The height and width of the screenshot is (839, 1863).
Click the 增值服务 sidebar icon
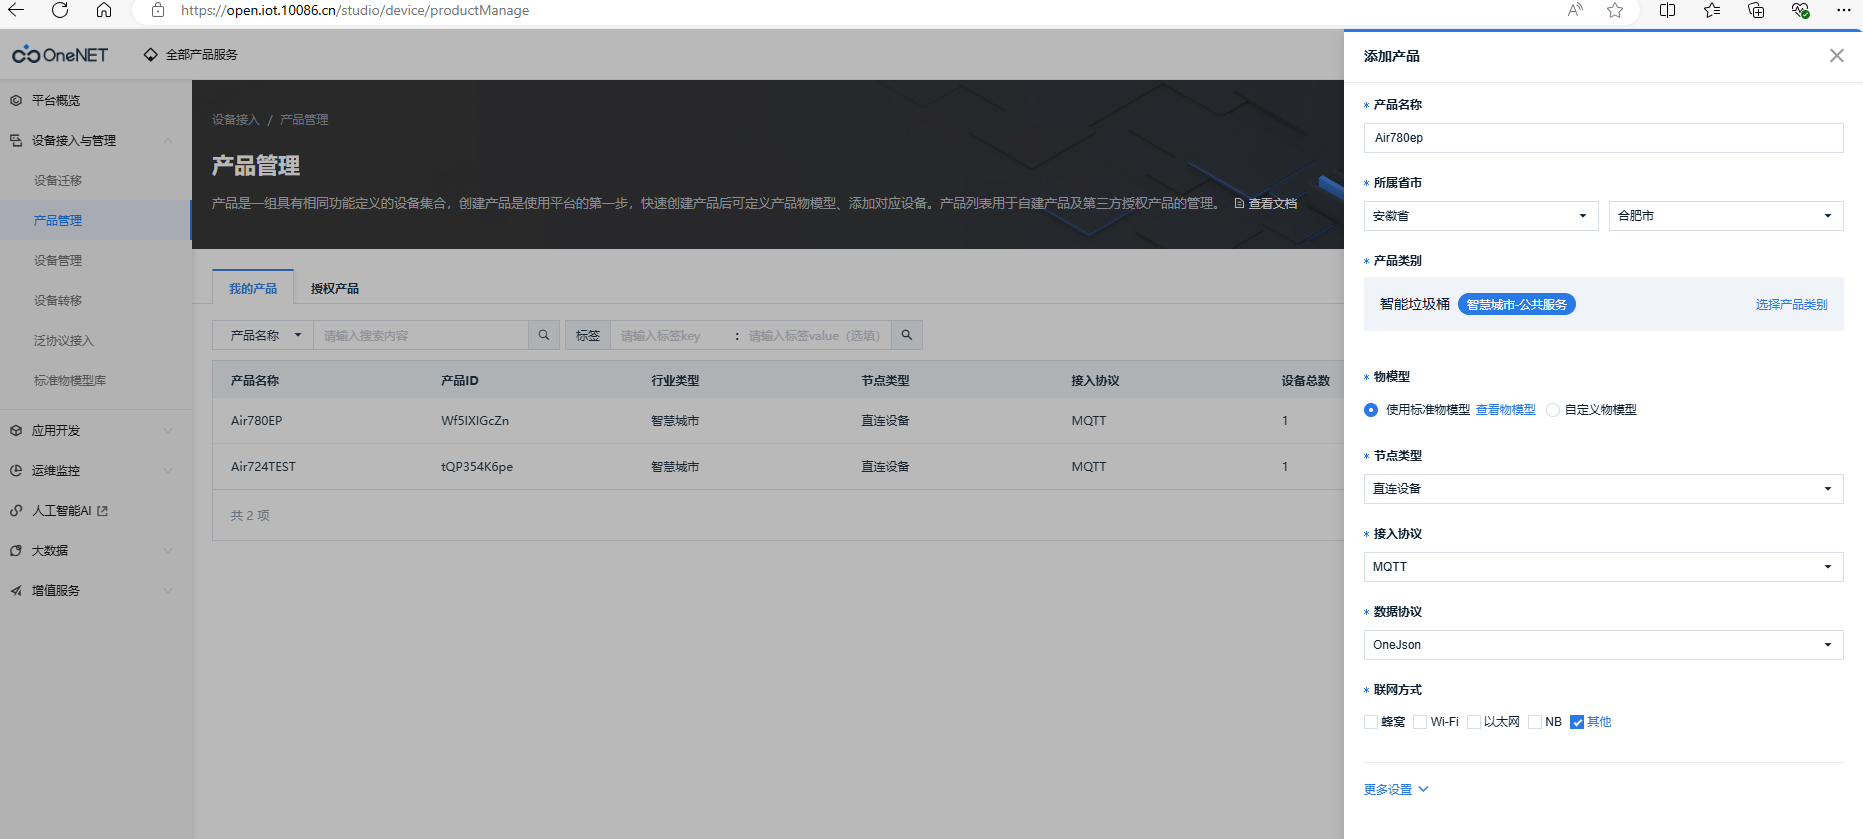[16, 590]
